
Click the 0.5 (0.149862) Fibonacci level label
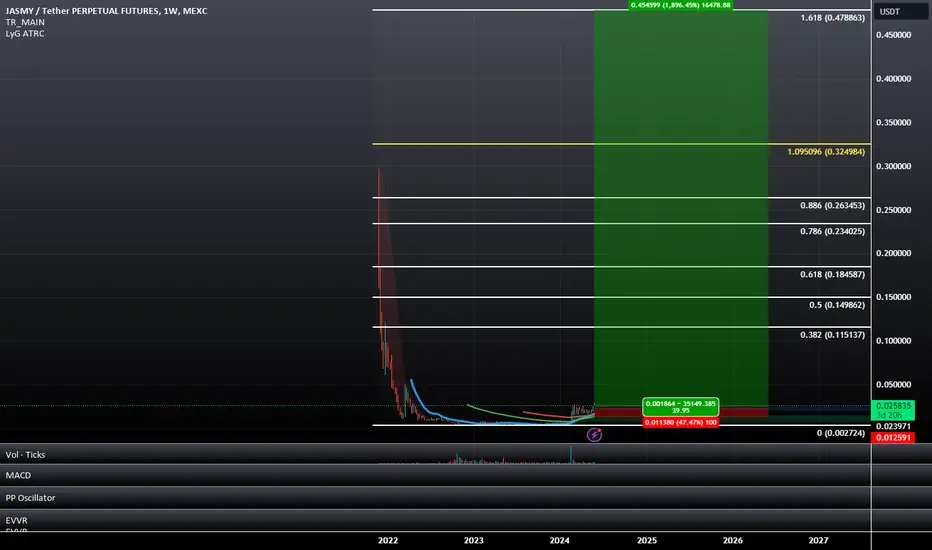click(837, 305)
